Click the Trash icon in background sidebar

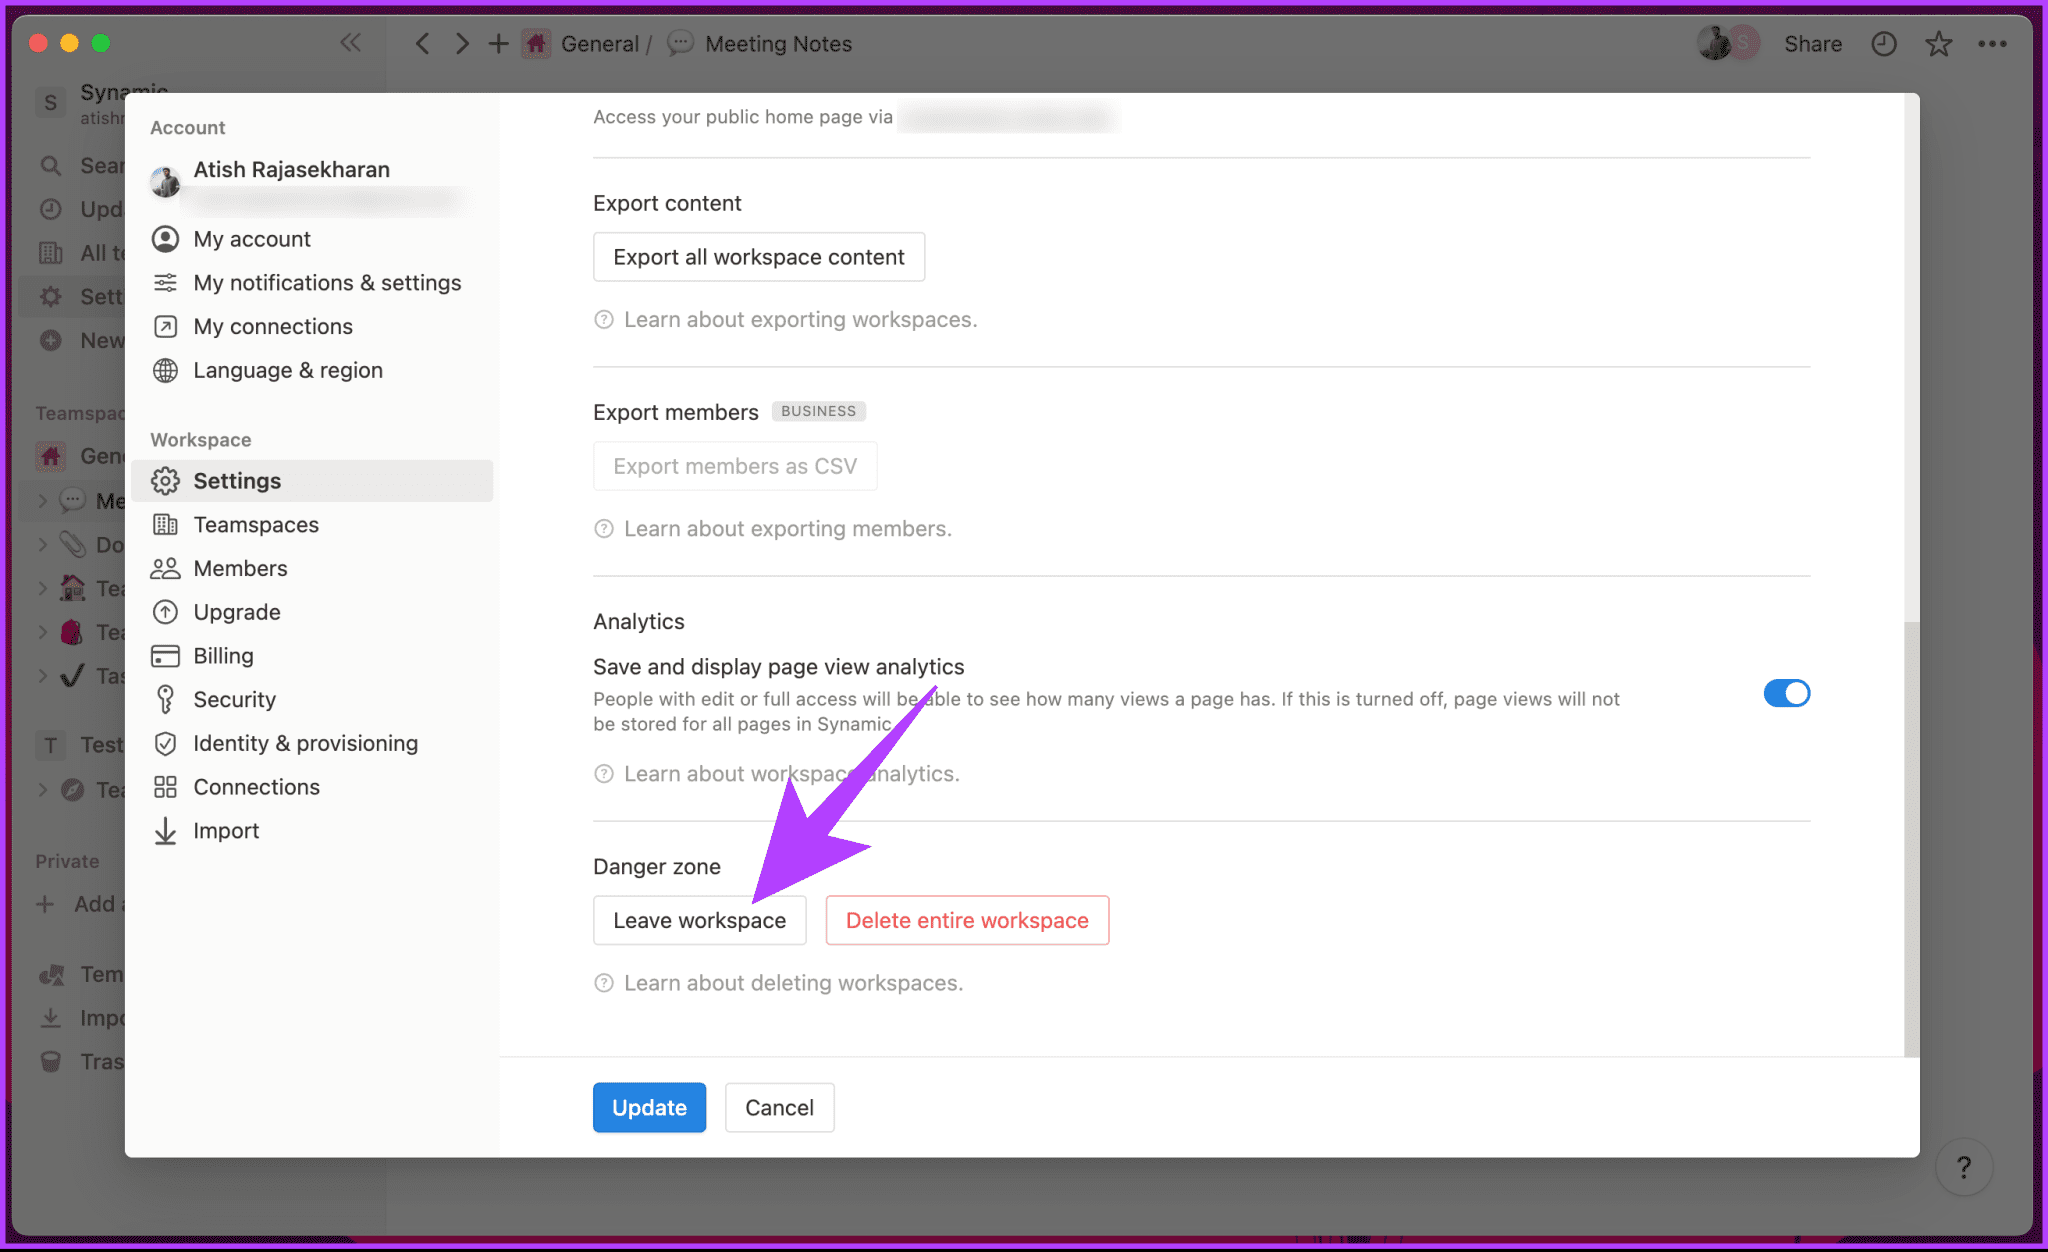click(51, 1061)
